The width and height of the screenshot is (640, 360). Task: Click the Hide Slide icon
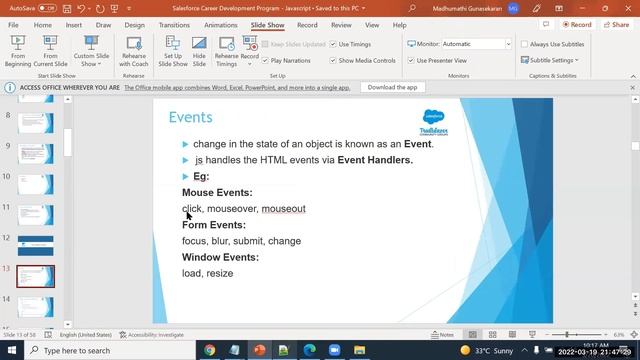[x=199, y=43]
